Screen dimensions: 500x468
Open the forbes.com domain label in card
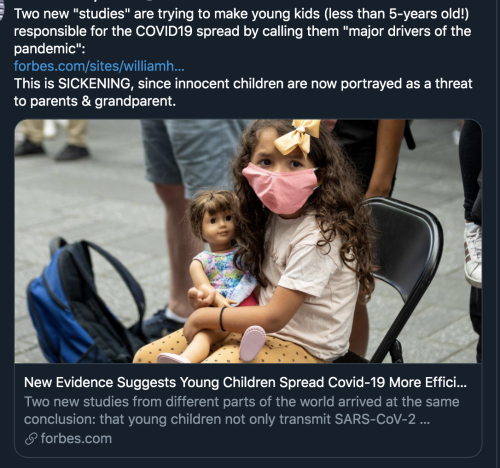pos(76,439)
